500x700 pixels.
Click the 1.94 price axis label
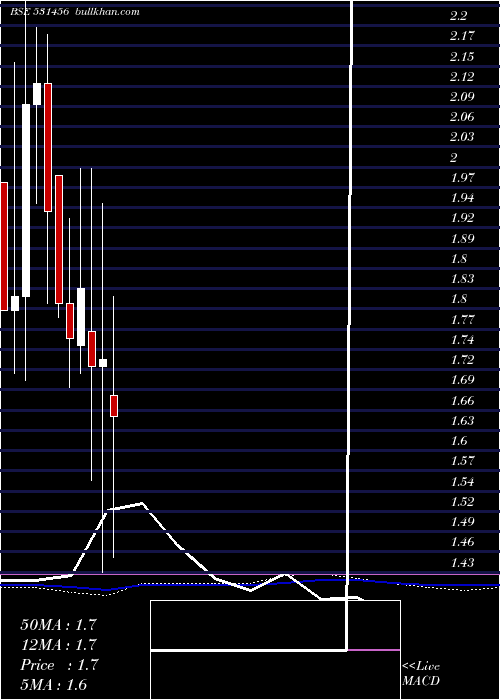(x=462, y=198)
